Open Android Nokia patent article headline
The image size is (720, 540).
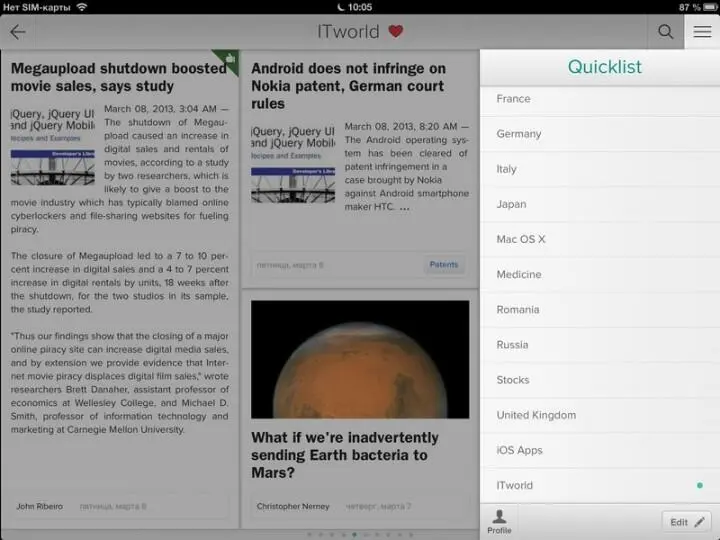pyautogui.click(x=348, y=86)
